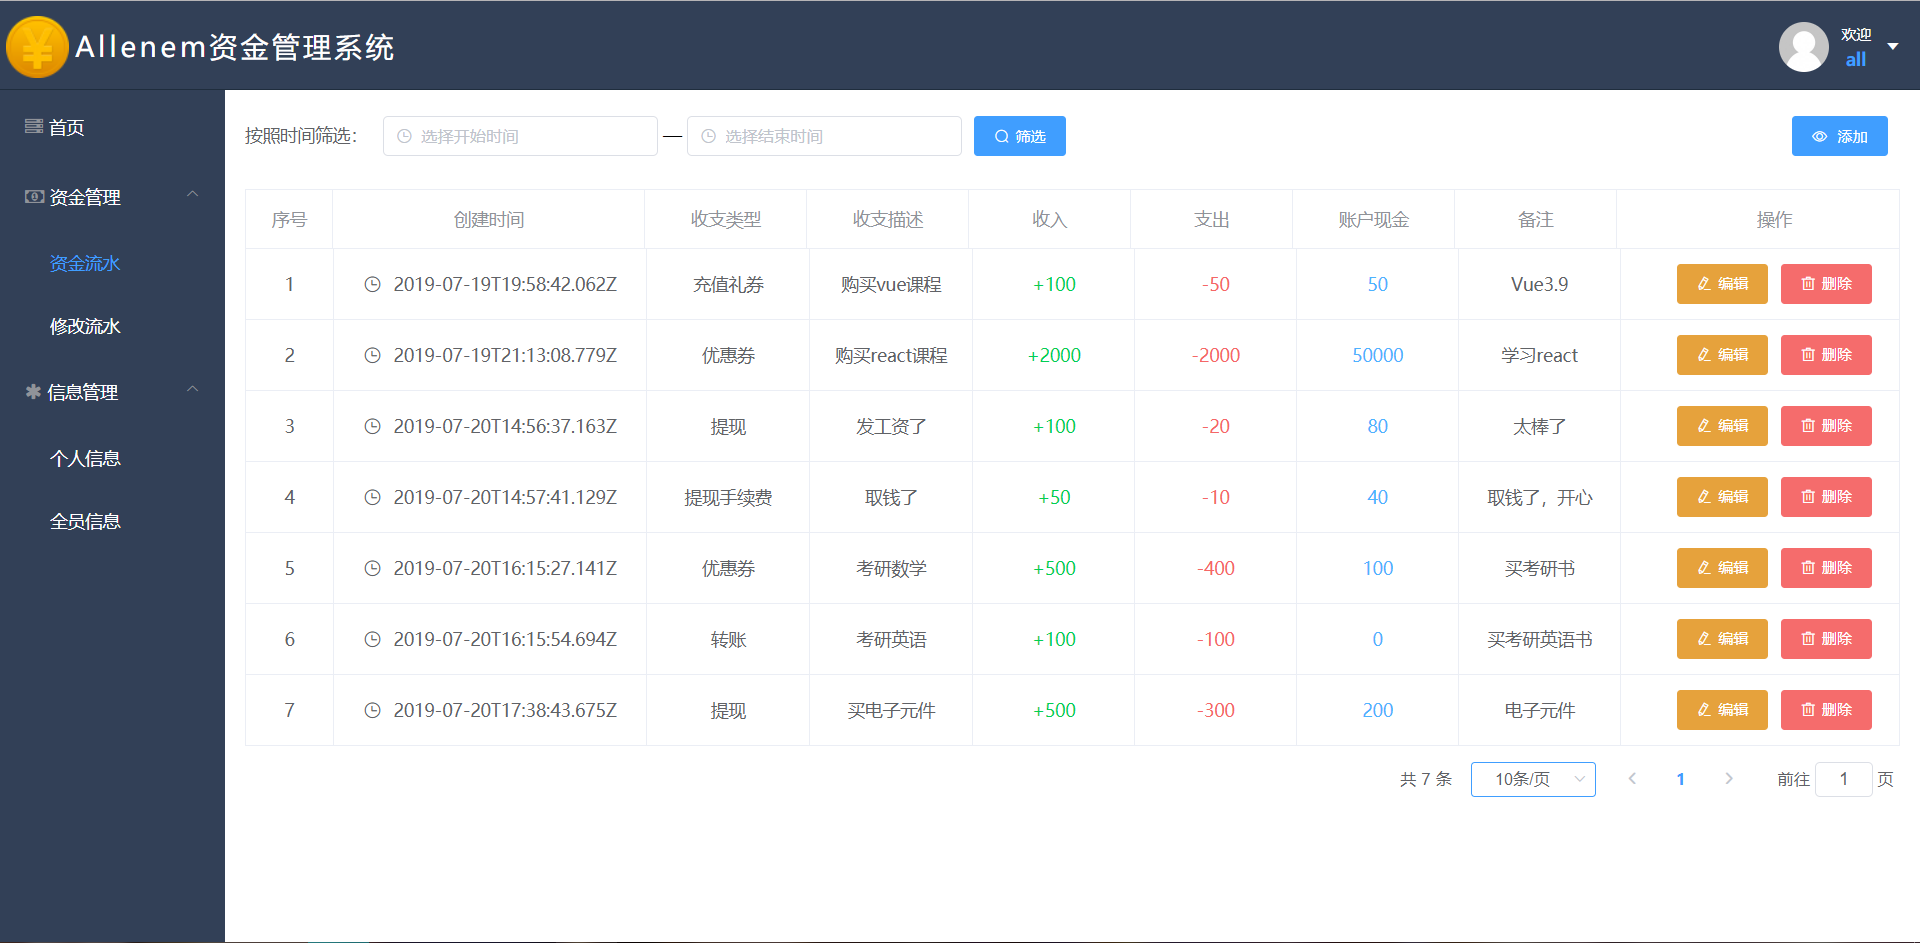Collapse the 资金管理 sidebar section

(x=193, y=194)
